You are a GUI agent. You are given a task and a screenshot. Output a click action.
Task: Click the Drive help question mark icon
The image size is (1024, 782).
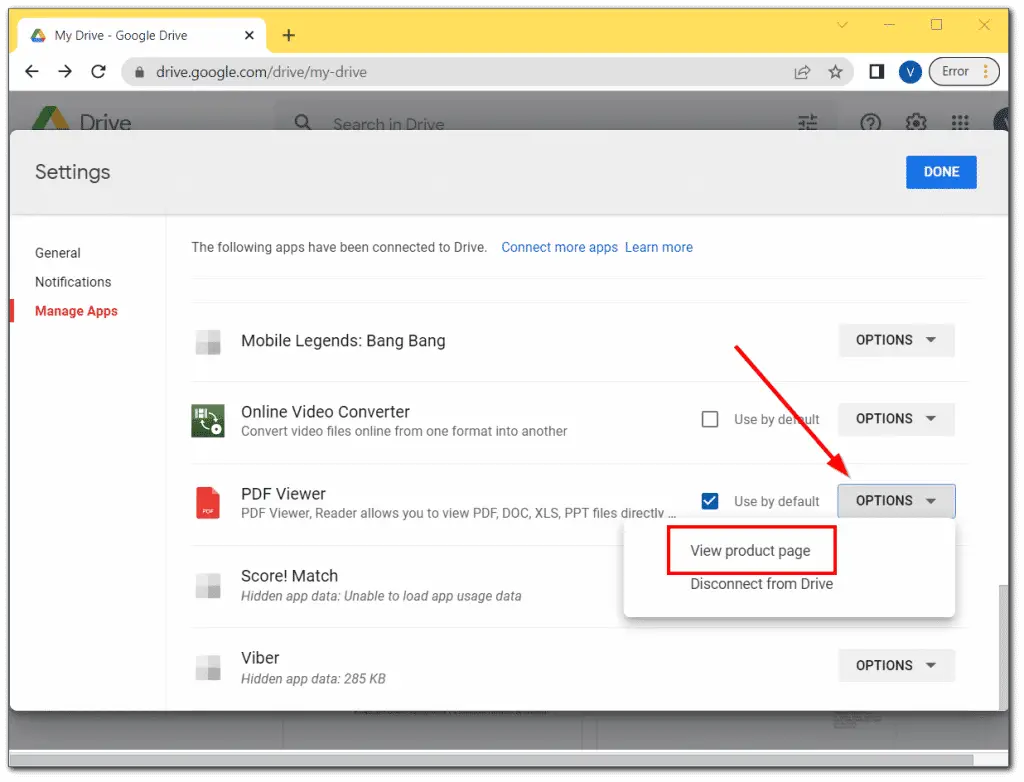point(870,123)
